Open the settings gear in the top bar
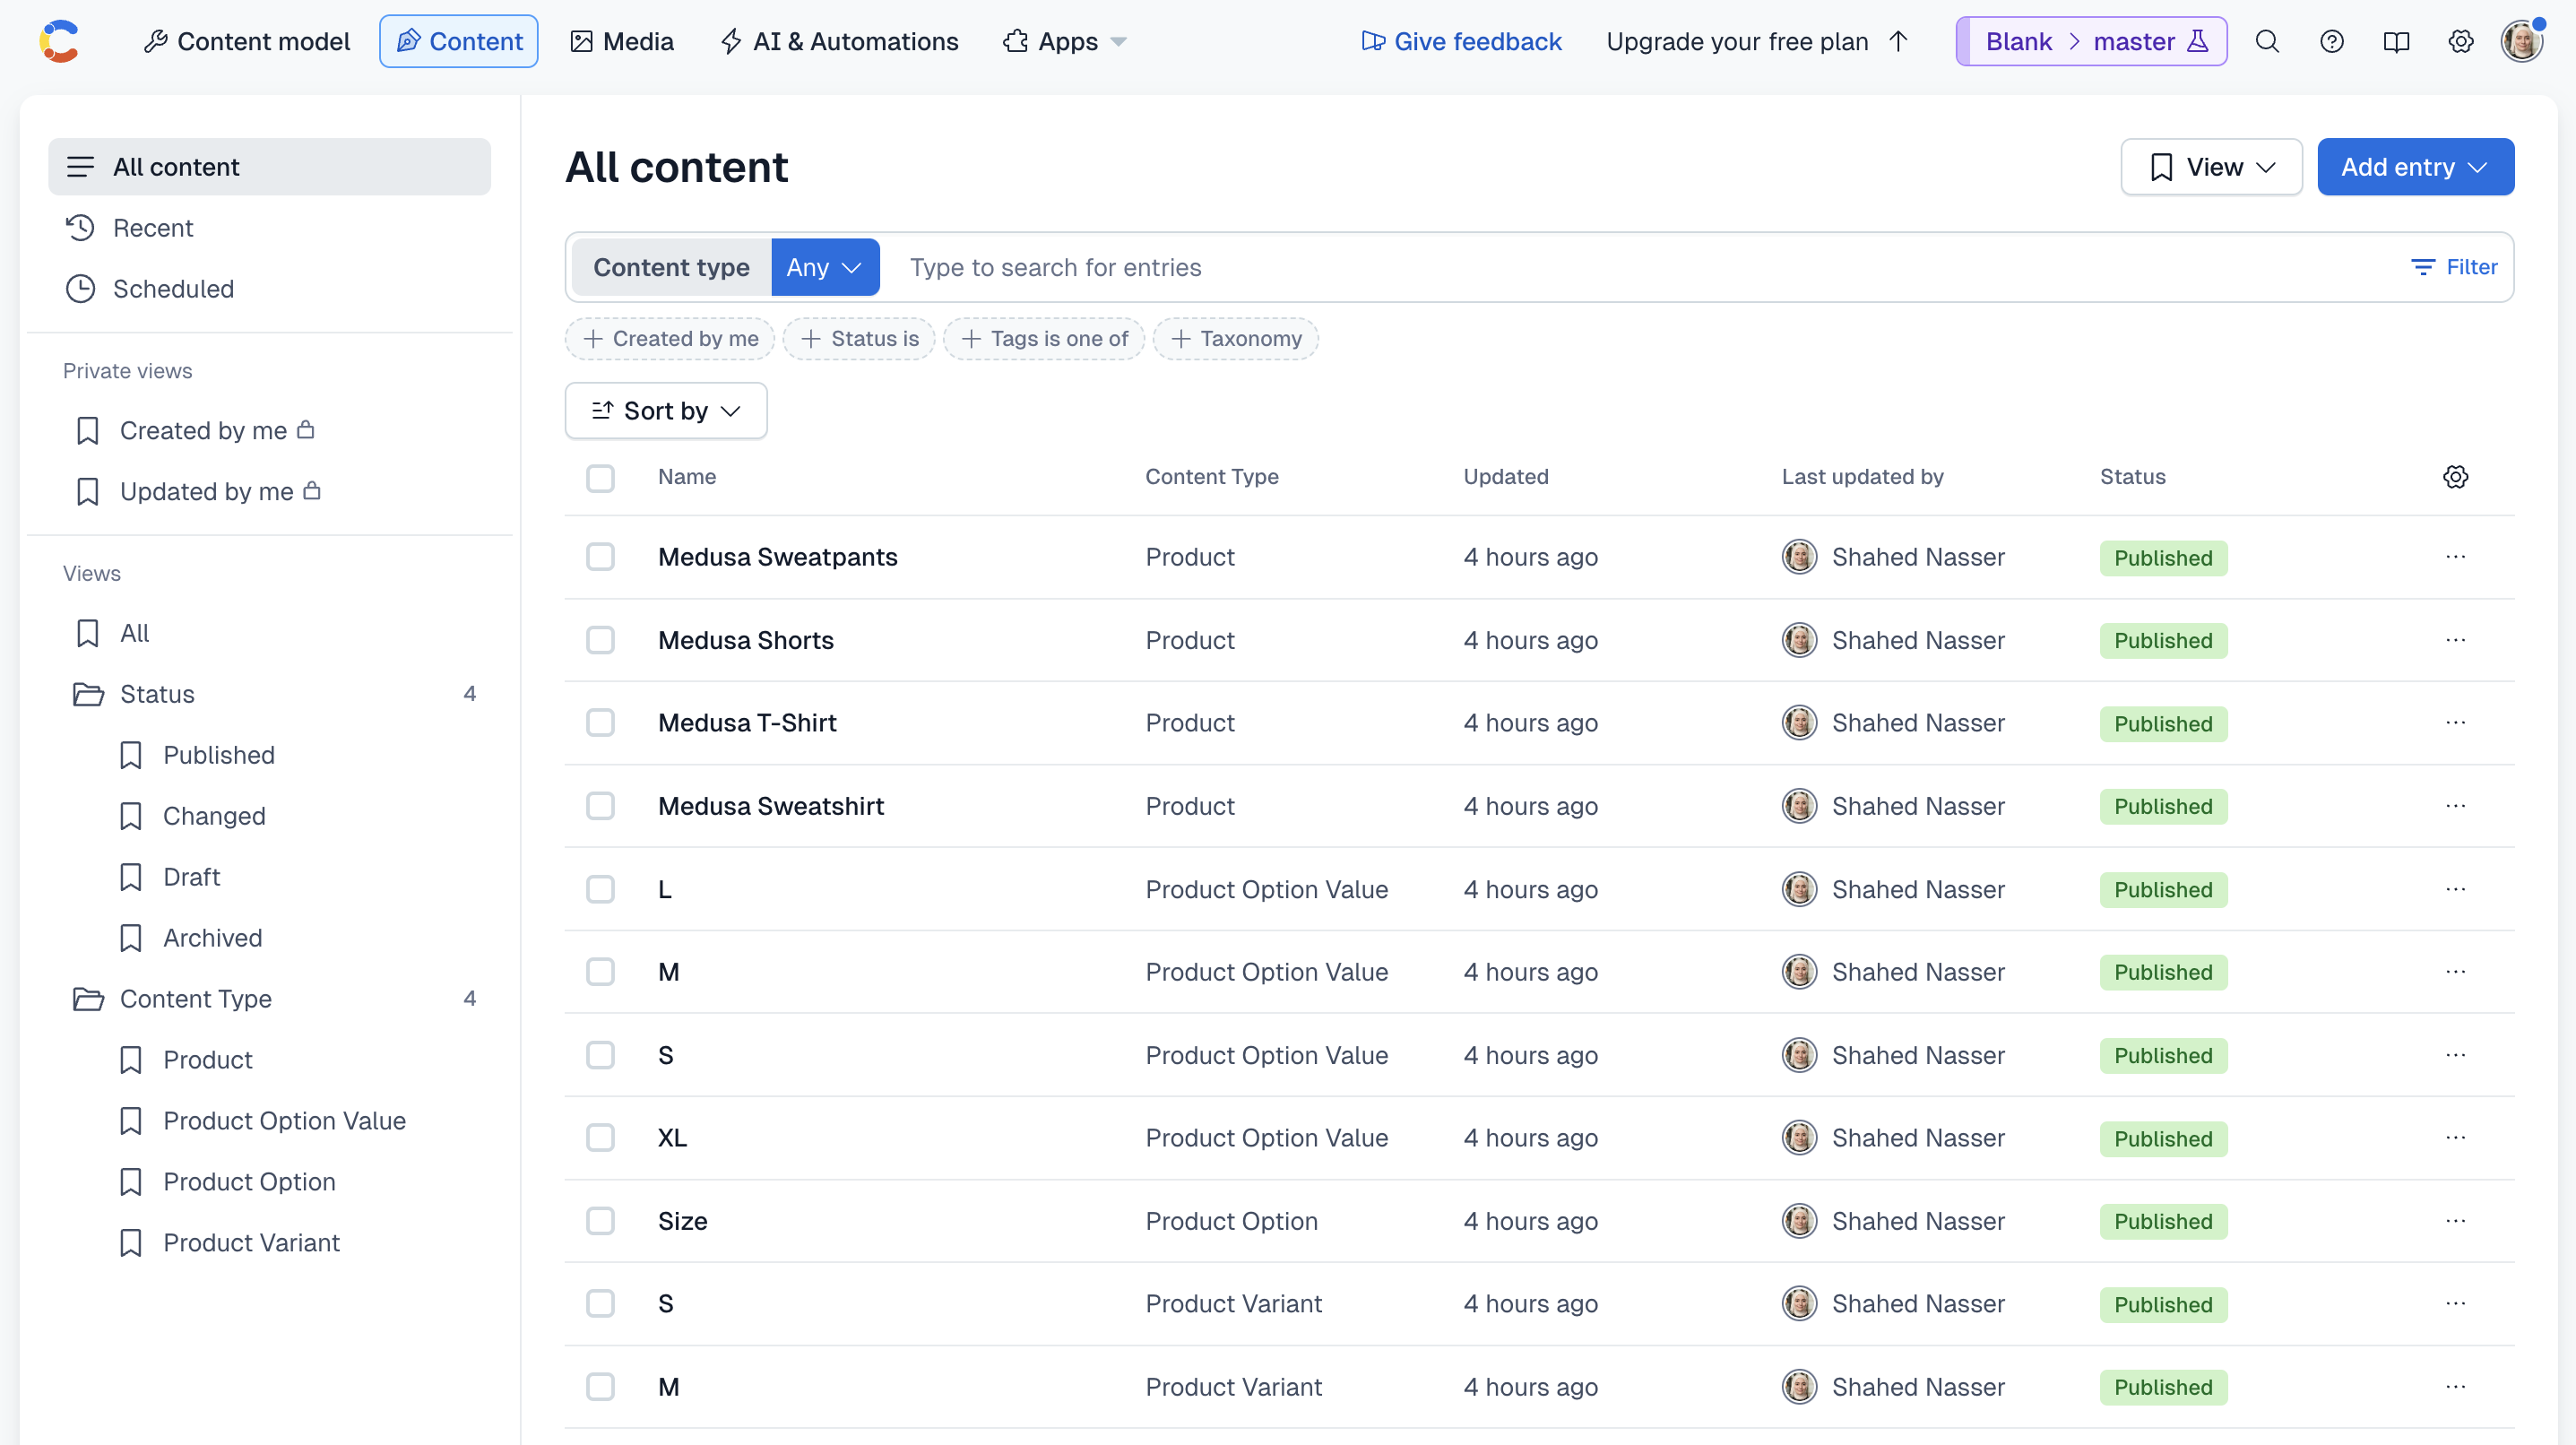 coord(2461,41)
